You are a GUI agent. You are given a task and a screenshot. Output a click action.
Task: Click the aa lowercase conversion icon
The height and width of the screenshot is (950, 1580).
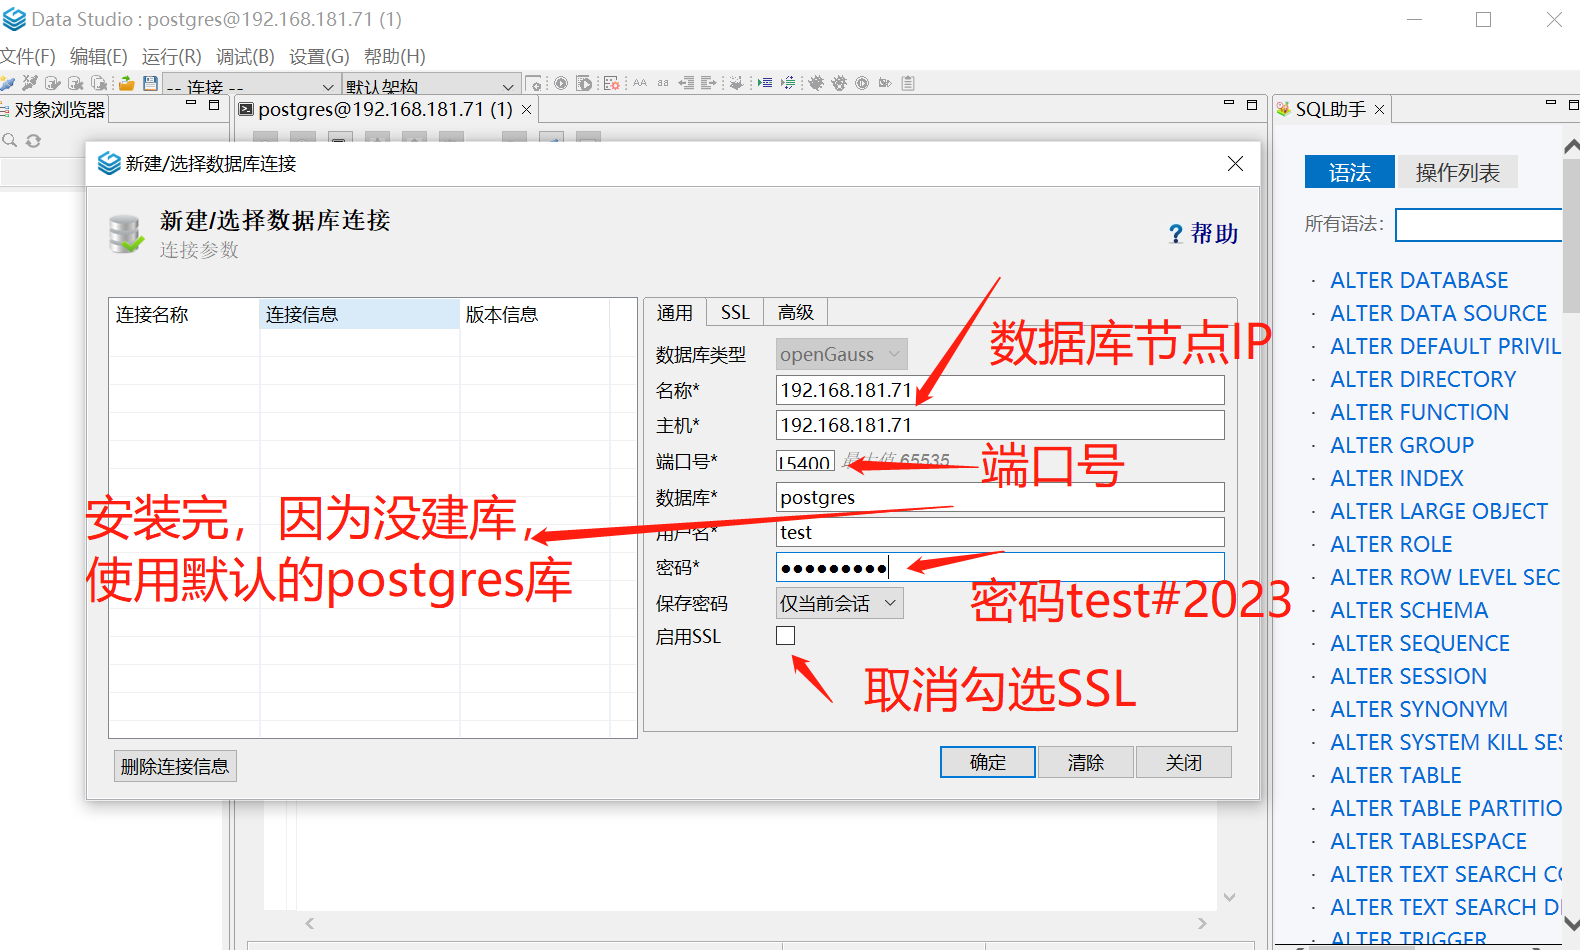pos(663,83)
